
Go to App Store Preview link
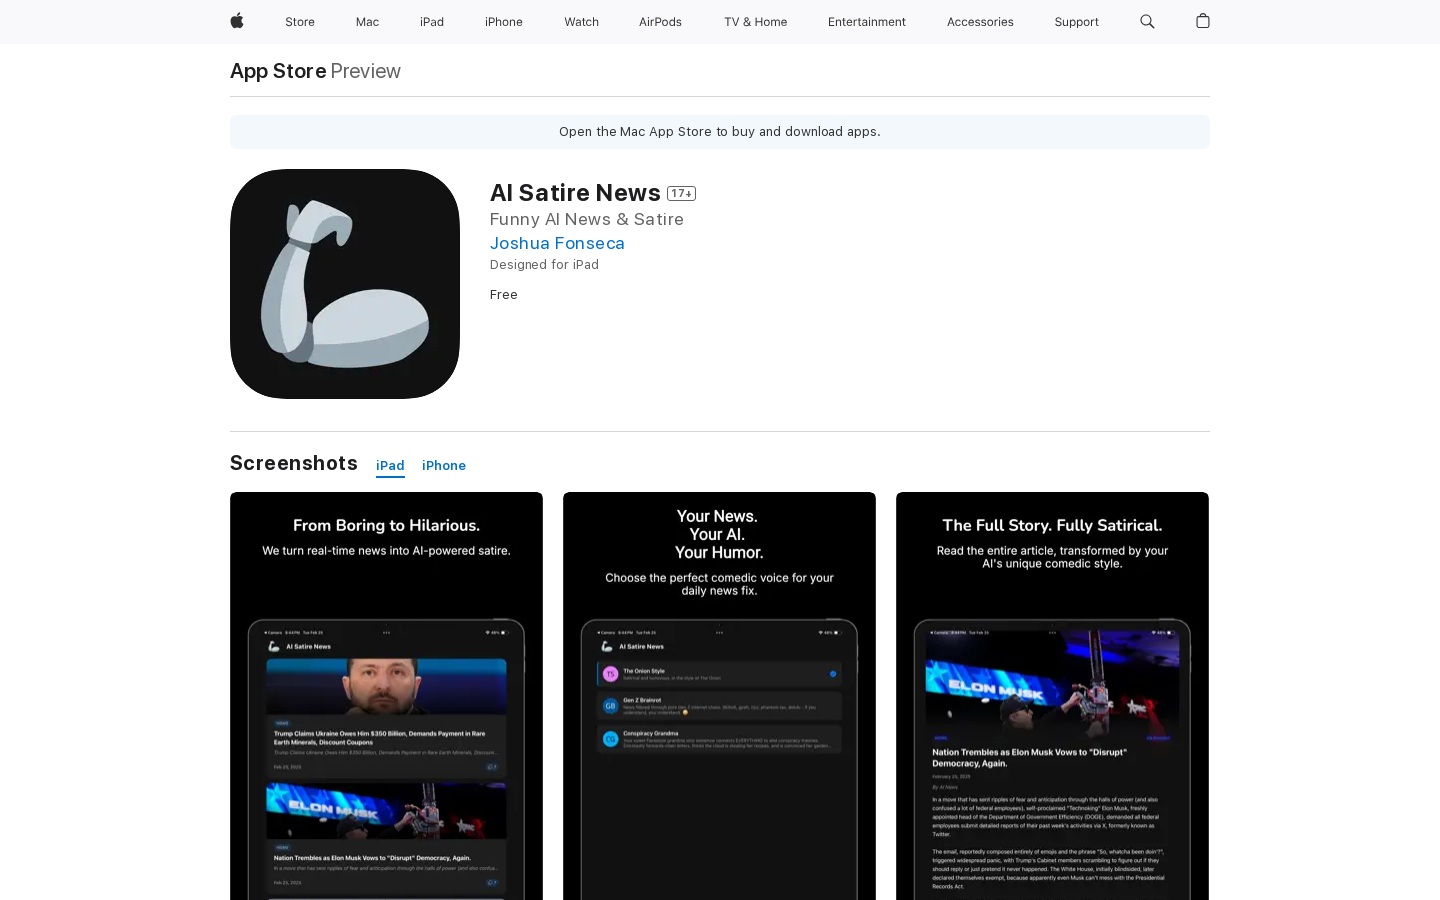point(315,71)
